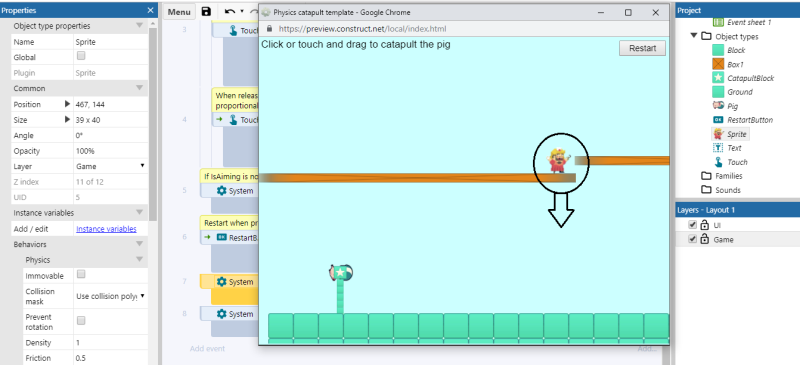Open the Layer dropdown showing Game

click(x=110, y=166)
